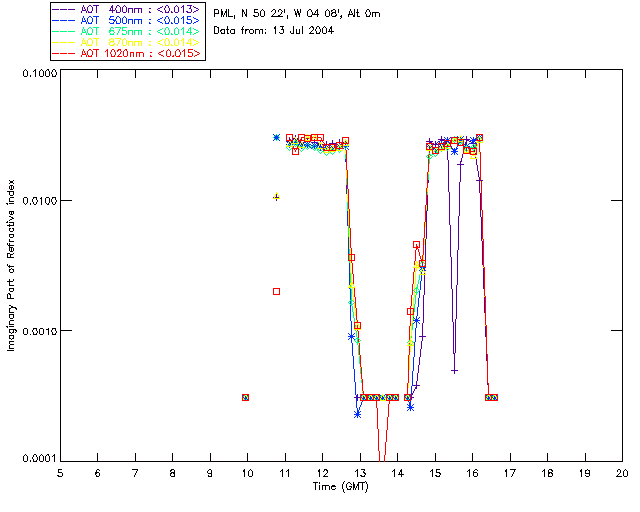The height and width of the screenshot is (512, 640).
Task: Click the AOT 870nm legend entry
Action: tap(126, 42)
